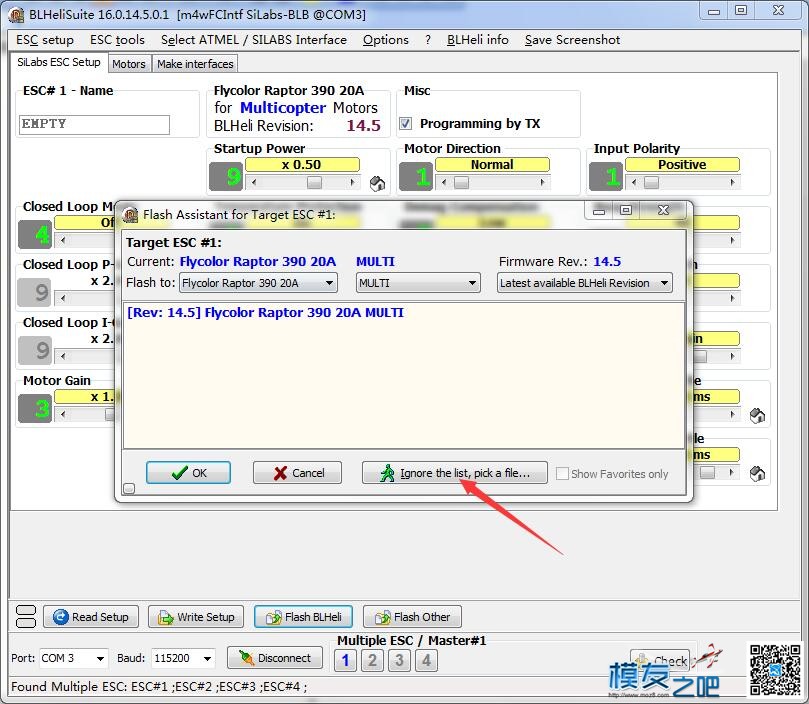Click the Flash BLHeli chip icon

coord(273,617)
